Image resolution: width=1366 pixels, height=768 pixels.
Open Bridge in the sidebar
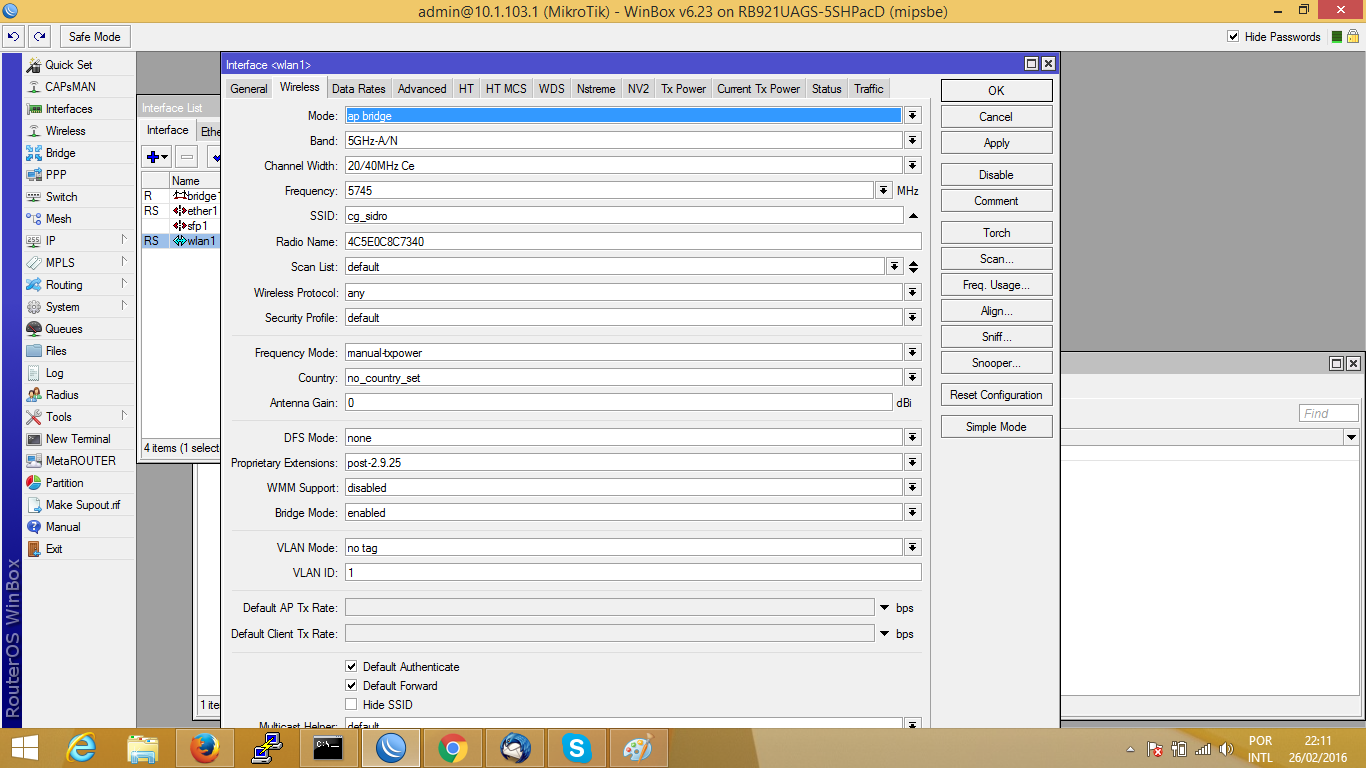click(60, 153)
